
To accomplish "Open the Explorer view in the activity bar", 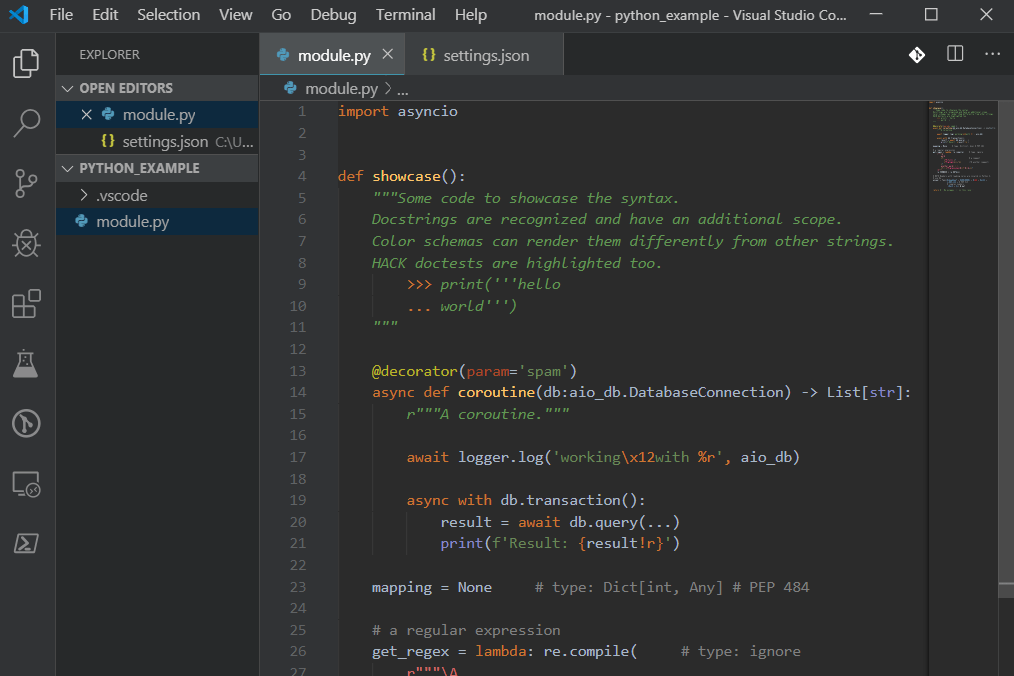I will click(25, 62).
